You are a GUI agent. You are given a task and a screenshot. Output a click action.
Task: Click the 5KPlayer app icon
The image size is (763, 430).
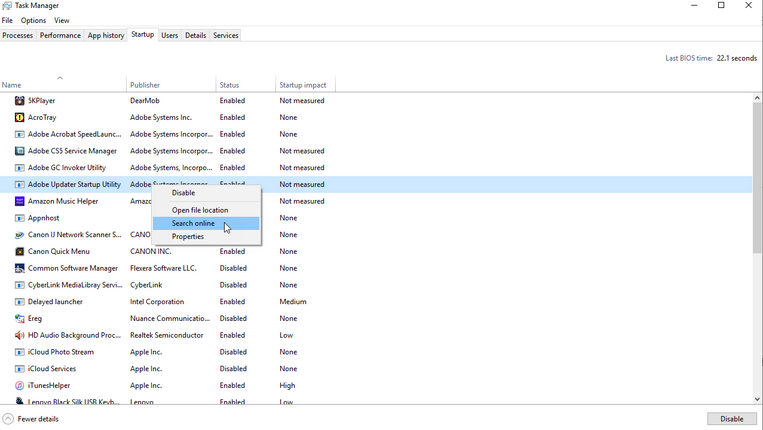19,101
